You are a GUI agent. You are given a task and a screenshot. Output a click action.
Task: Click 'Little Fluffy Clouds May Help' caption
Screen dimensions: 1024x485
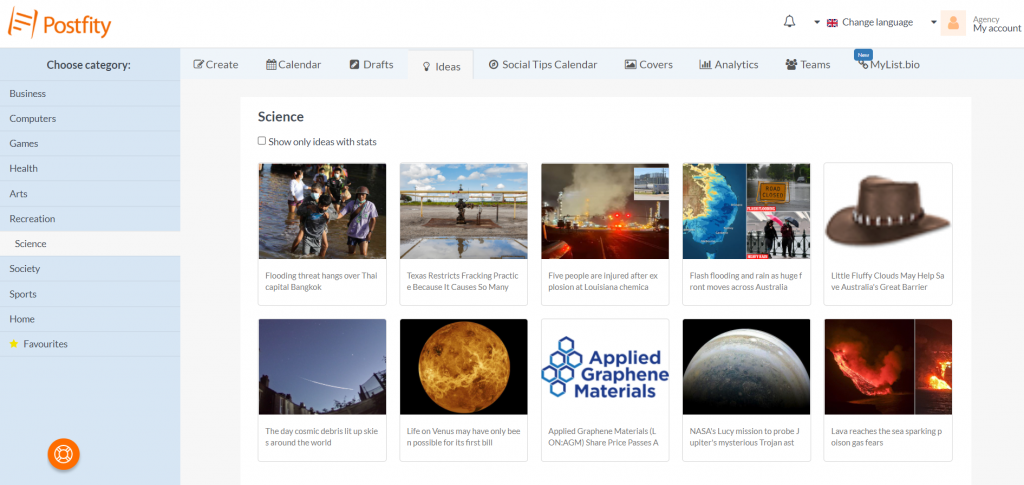tap(888, 281)
